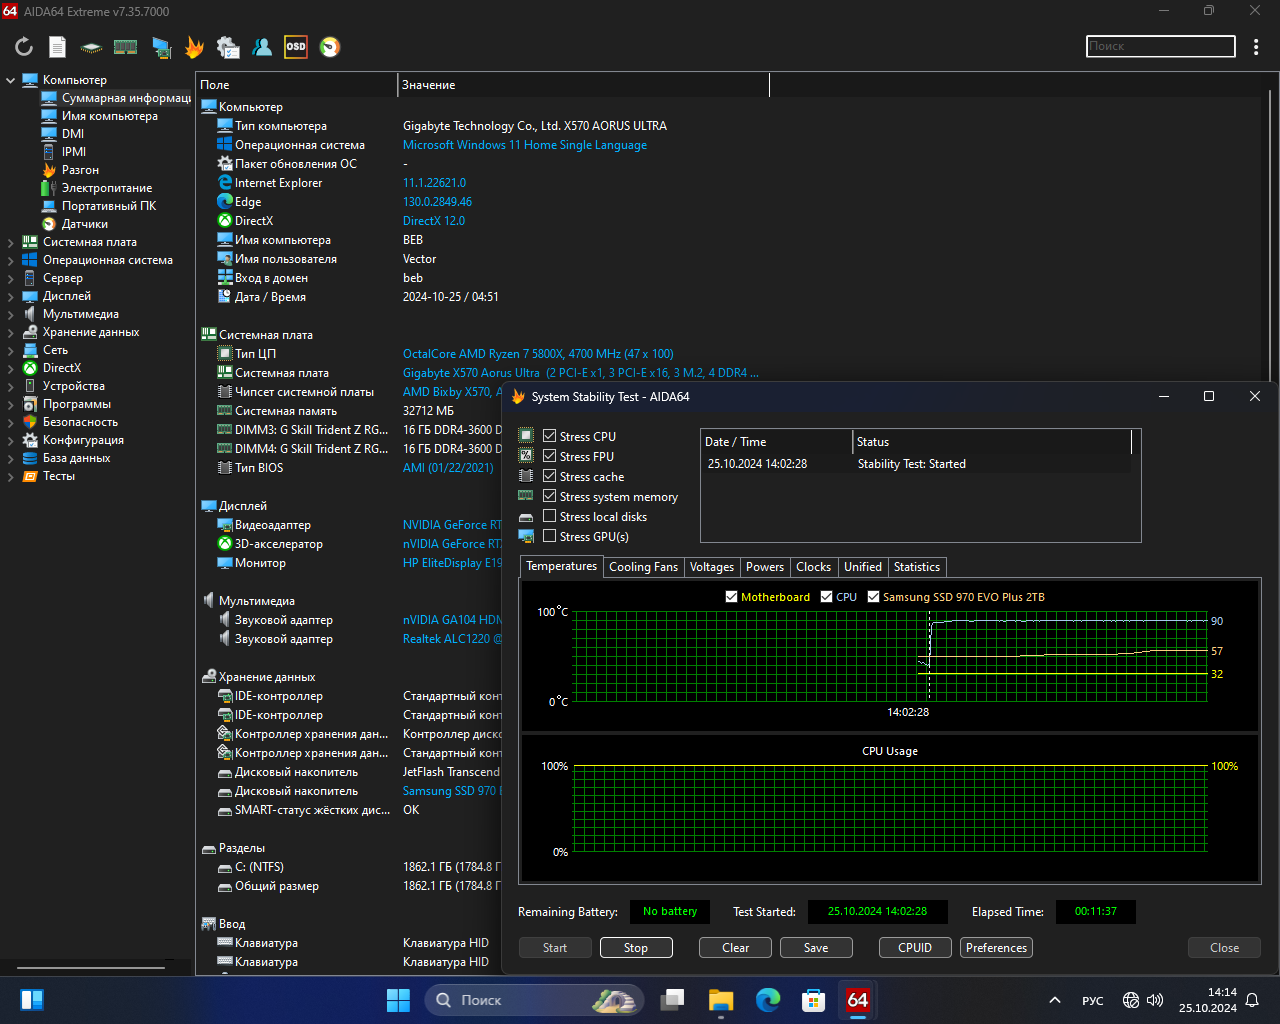Screen dimensions: 1280x1024
Task: Hide Motherboard temperature graph line
Action: point(732,597)
